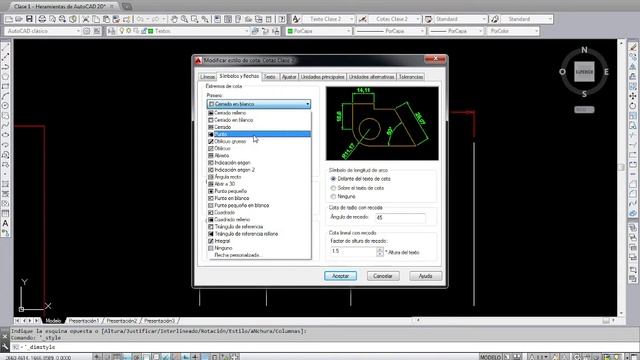640x360 pixels.
Task: Select the Line draw tool
Action: (5, 47)
